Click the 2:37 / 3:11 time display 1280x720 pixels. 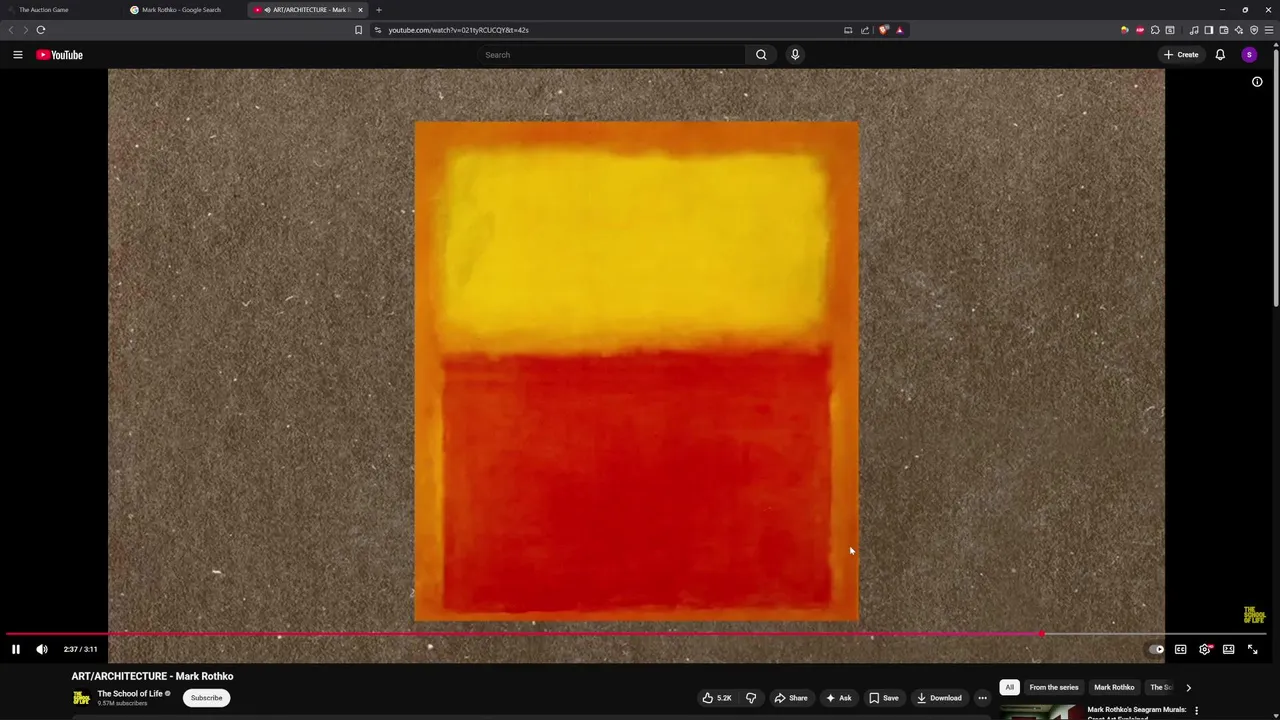point(81,649)
